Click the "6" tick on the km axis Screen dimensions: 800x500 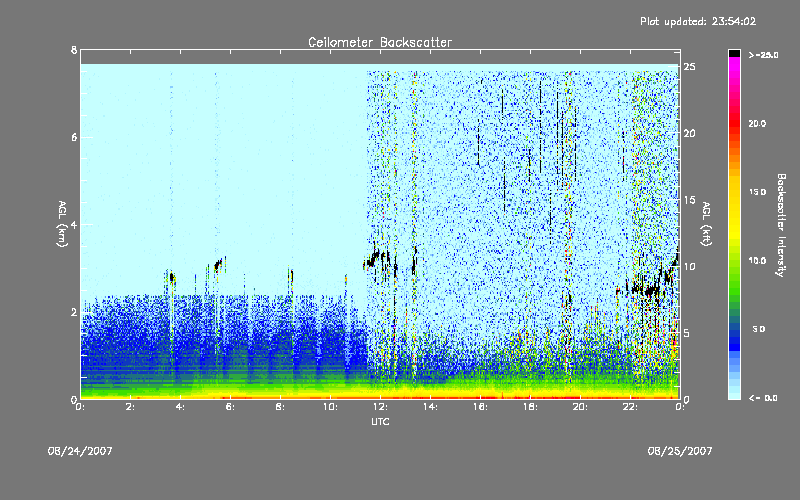(74, 137)
